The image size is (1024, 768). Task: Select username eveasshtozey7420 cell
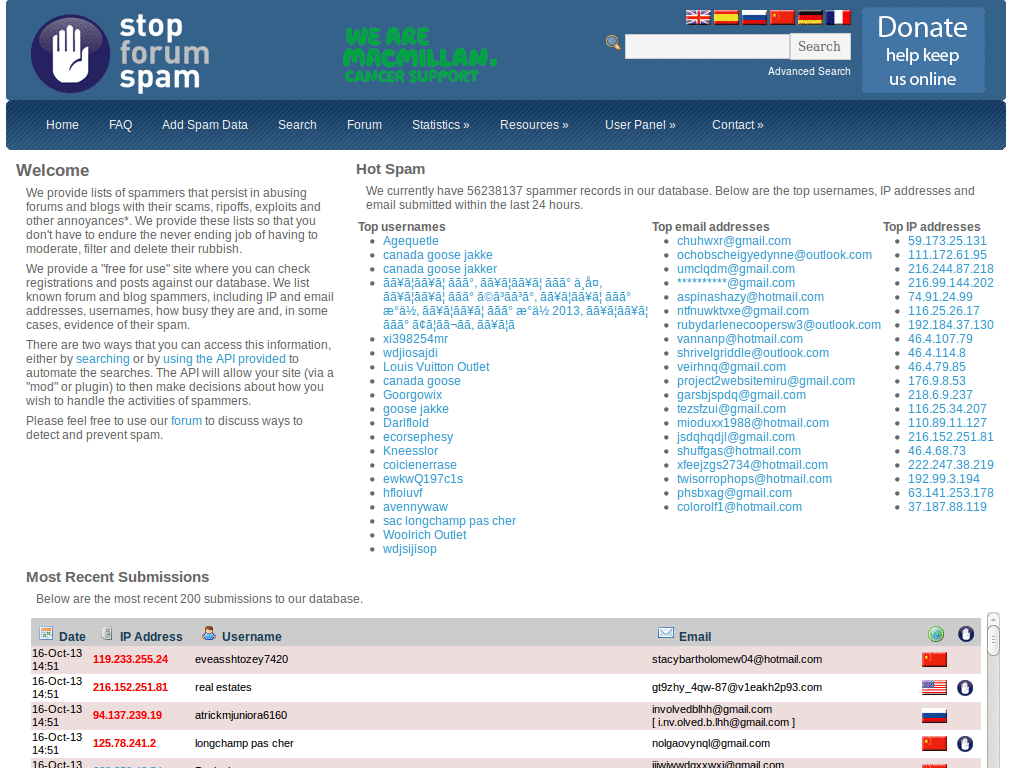[242, 660]
